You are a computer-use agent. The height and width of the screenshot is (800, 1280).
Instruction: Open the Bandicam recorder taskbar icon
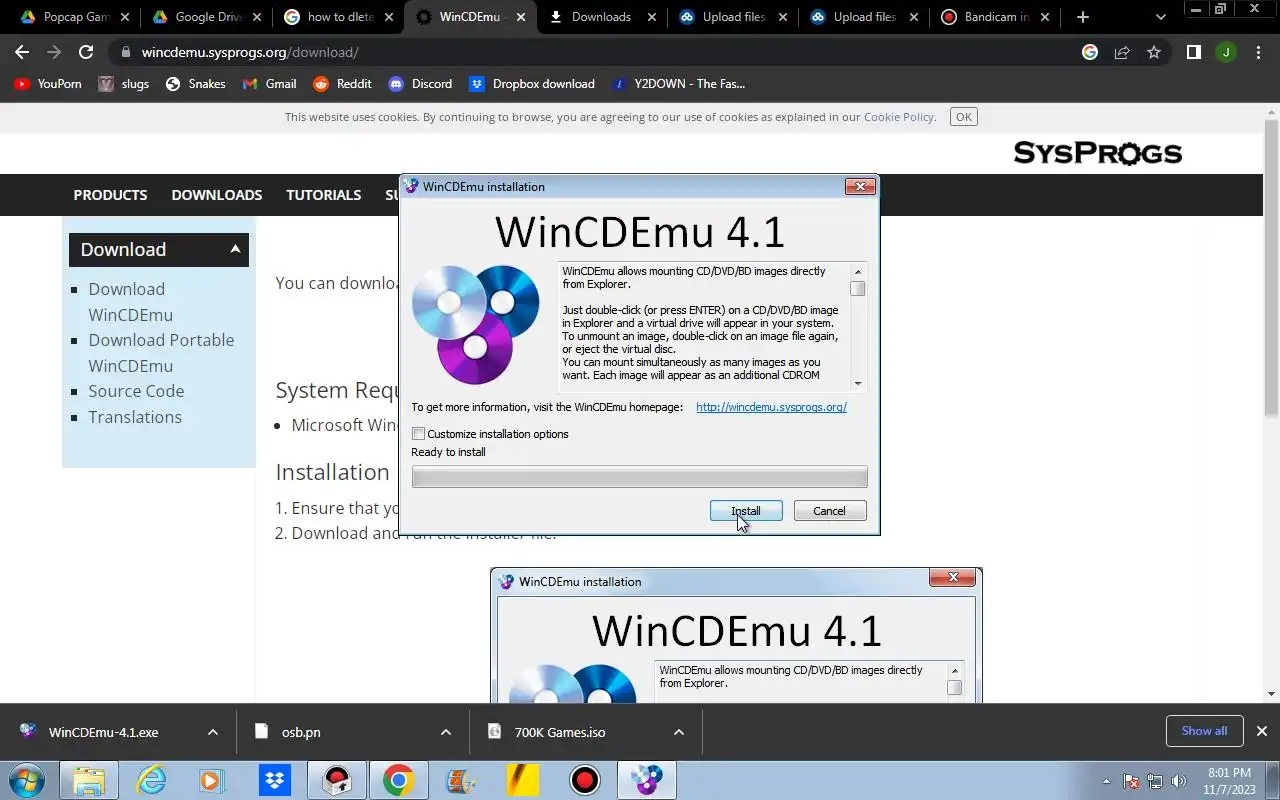coord(584,780)
